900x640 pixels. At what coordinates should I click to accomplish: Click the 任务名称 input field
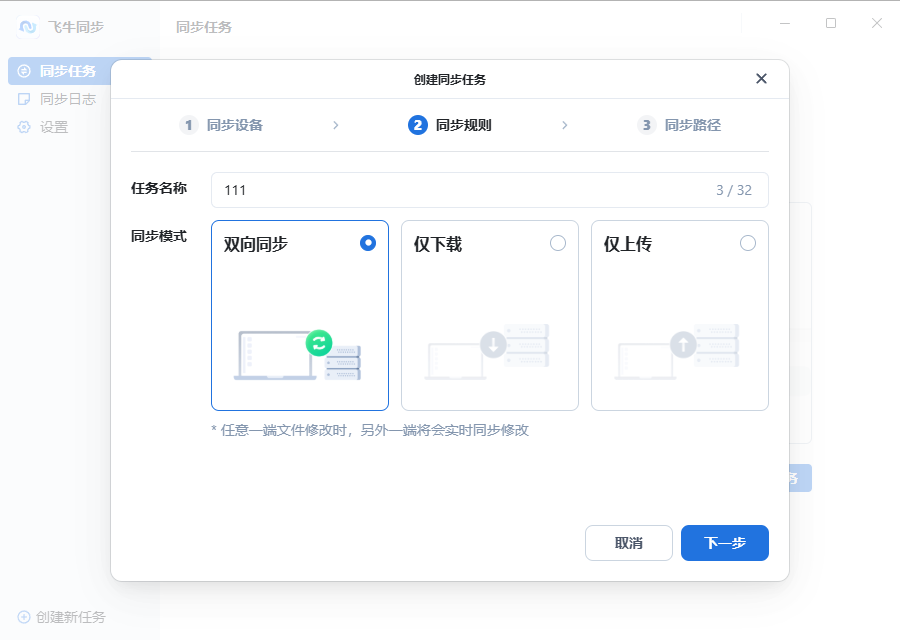pos(490,190)
